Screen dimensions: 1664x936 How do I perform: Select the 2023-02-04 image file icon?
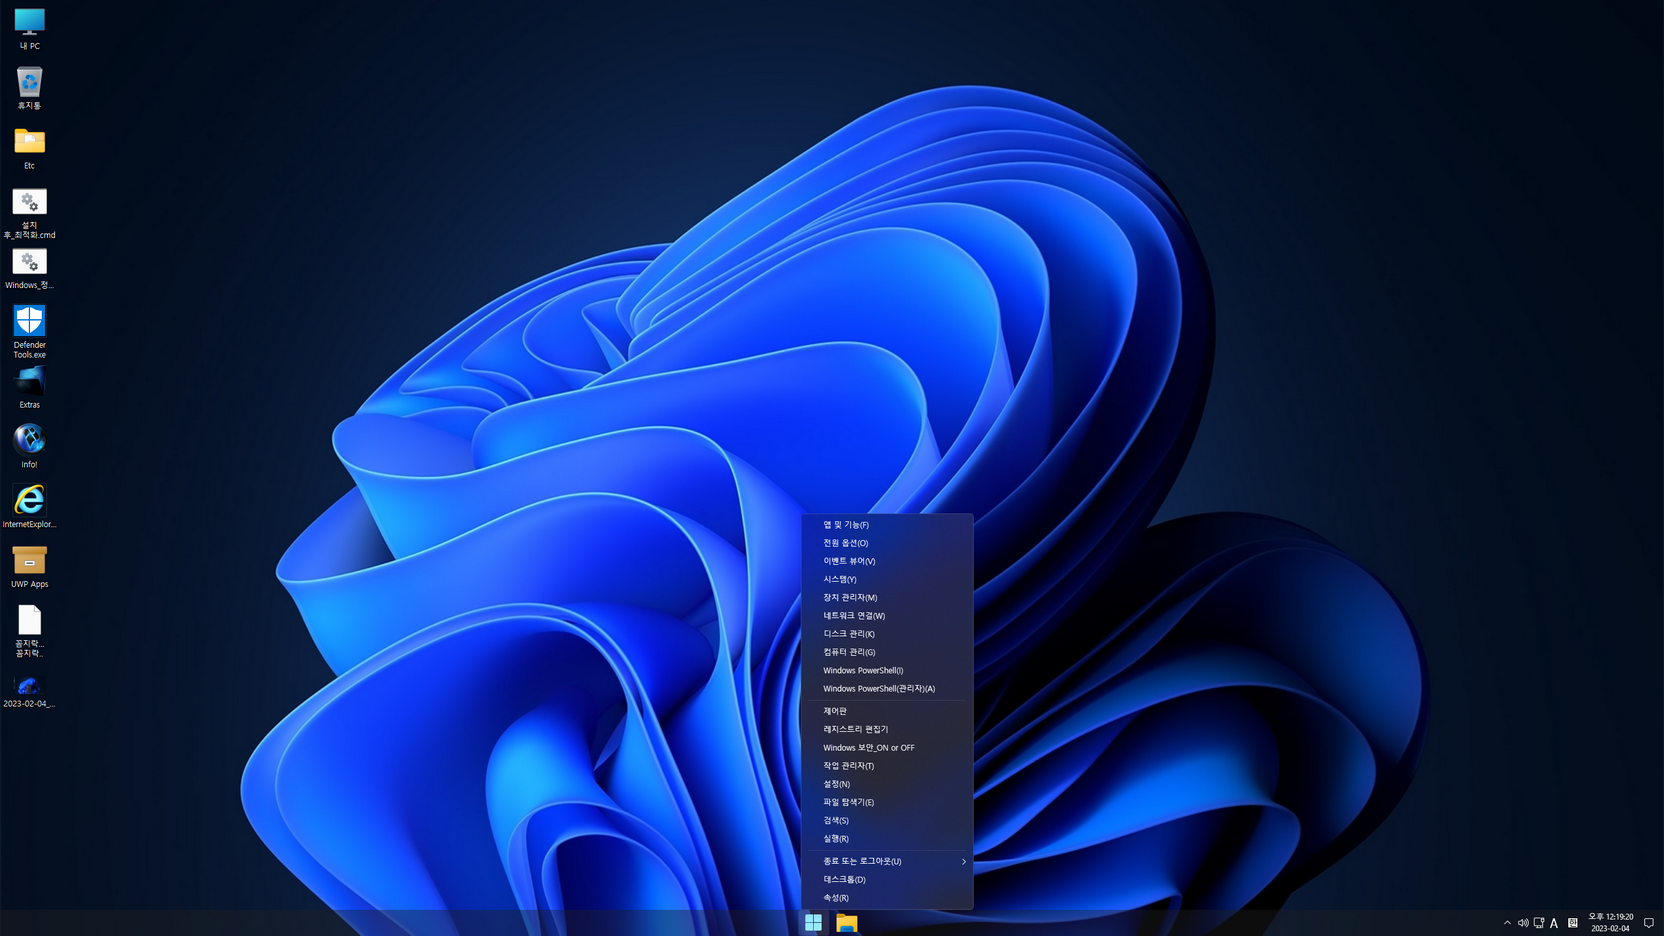(x=29, y=690)
